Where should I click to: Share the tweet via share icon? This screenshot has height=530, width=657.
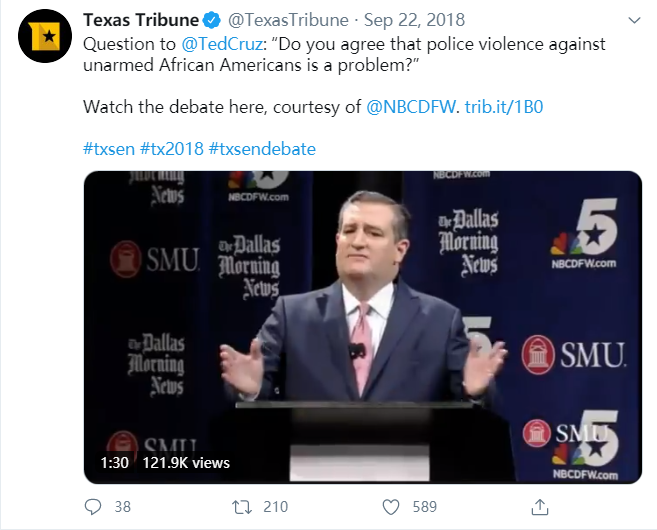pos(539,507)
